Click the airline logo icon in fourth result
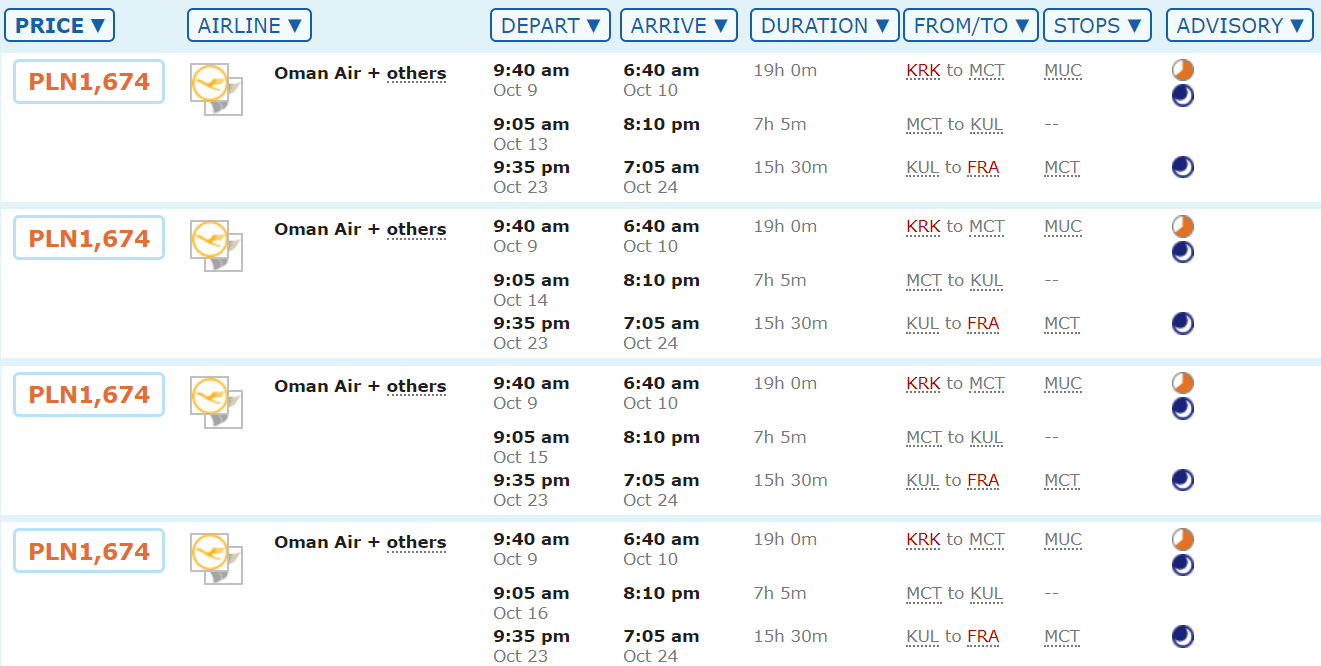The width and height of the screenshot is (1321, 666). (x=217, y=558)
